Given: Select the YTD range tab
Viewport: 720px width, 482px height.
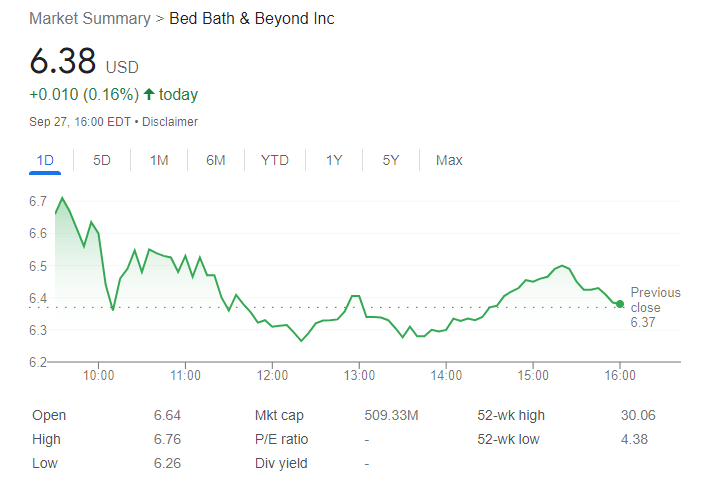Looking at the screenshot, I should coord(275,160).
